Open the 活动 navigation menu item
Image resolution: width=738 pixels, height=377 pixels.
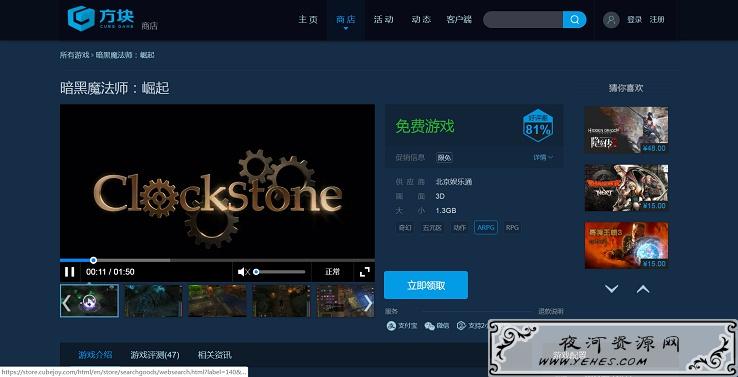(x=383, y=20)
